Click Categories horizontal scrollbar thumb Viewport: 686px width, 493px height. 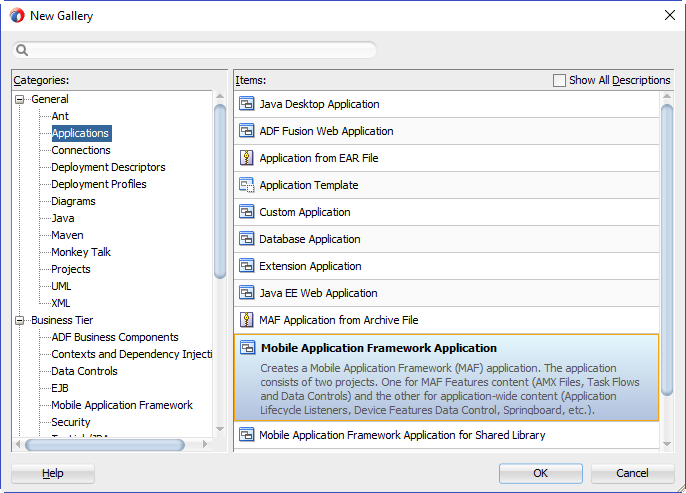pos(105,445)
